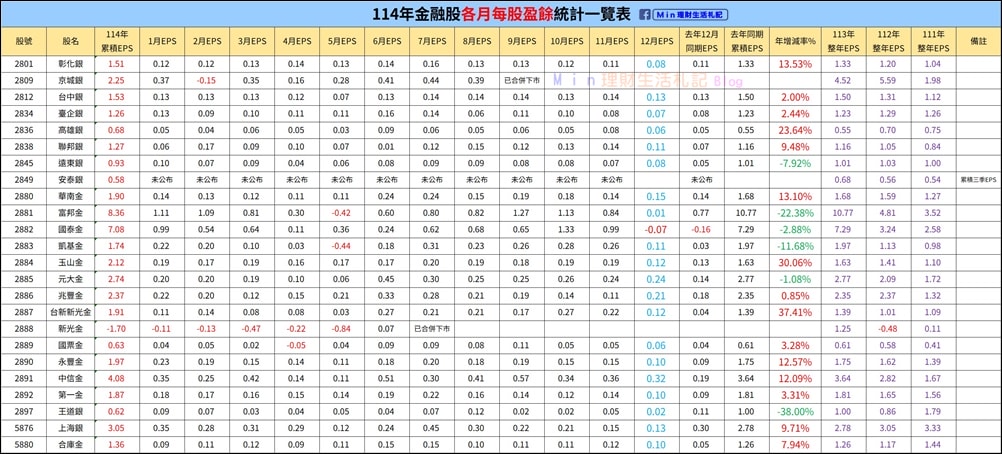Click 中信金 cumulative EPS value 4.08
The width and height of the screenshot is (1002, 454).
pyautogui.click(x=116, y=378)
